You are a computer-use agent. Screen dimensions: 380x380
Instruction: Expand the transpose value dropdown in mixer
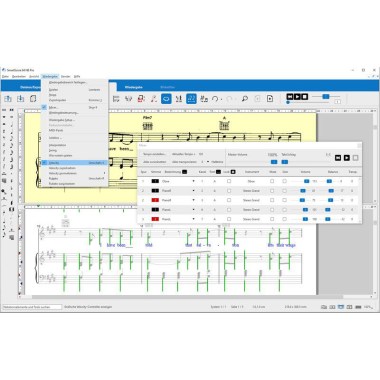click(208, 162)
